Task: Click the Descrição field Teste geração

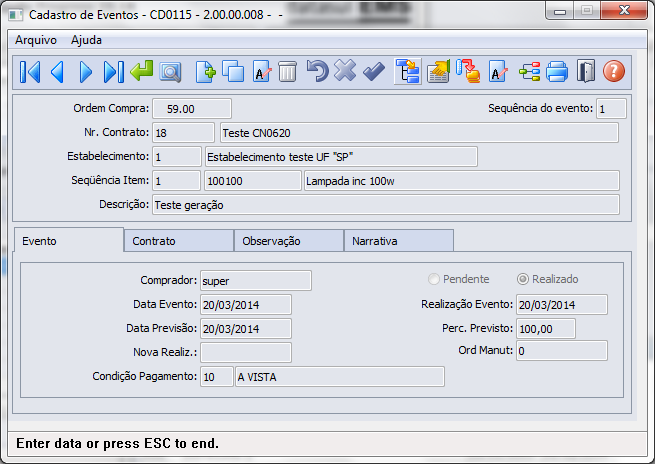Action: pos(386,205)
